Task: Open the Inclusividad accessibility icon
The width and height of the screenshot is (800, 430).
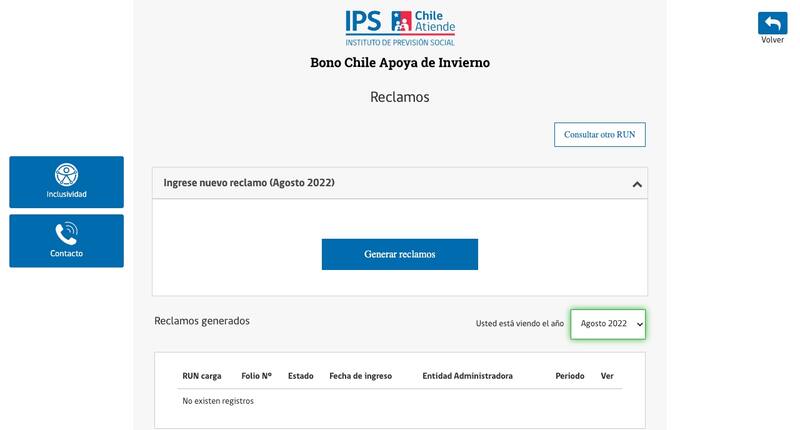Action: click(66, 175)
